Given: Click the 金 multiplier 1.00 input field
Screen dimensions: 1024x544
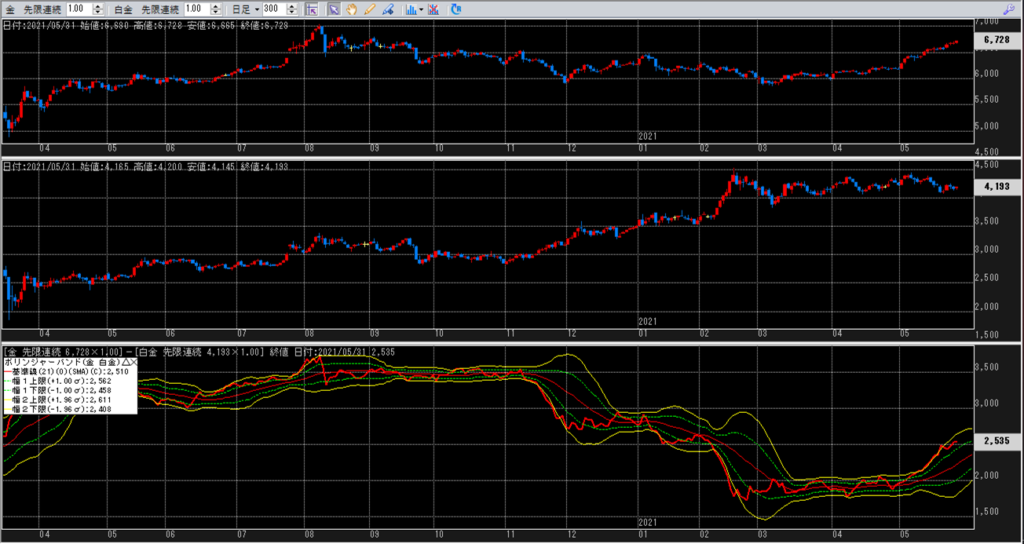Looking at the screenshot, I should pyautogui.click(x=76, y=8).
